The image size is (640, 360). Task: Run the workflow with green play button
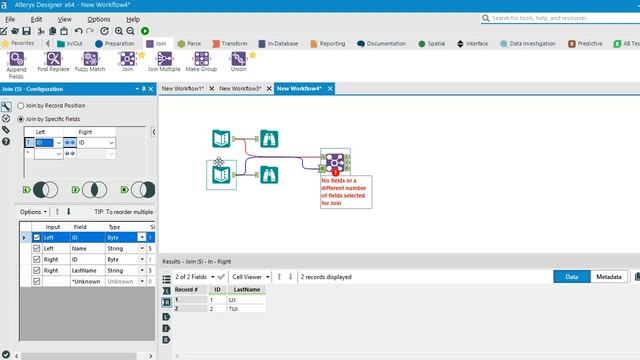pos(145,31)
